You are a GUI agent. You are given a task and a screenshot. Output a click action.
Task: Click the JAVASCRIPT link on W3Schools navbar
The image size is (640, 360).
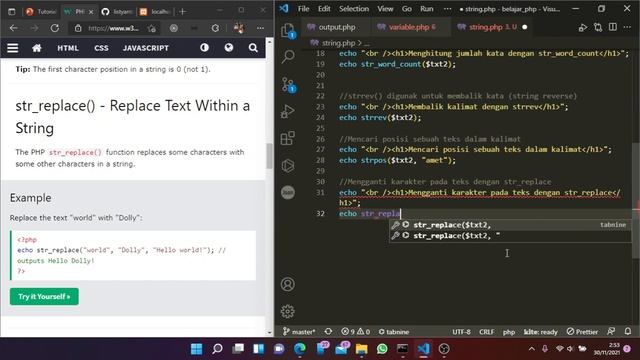tap(146, 48)
